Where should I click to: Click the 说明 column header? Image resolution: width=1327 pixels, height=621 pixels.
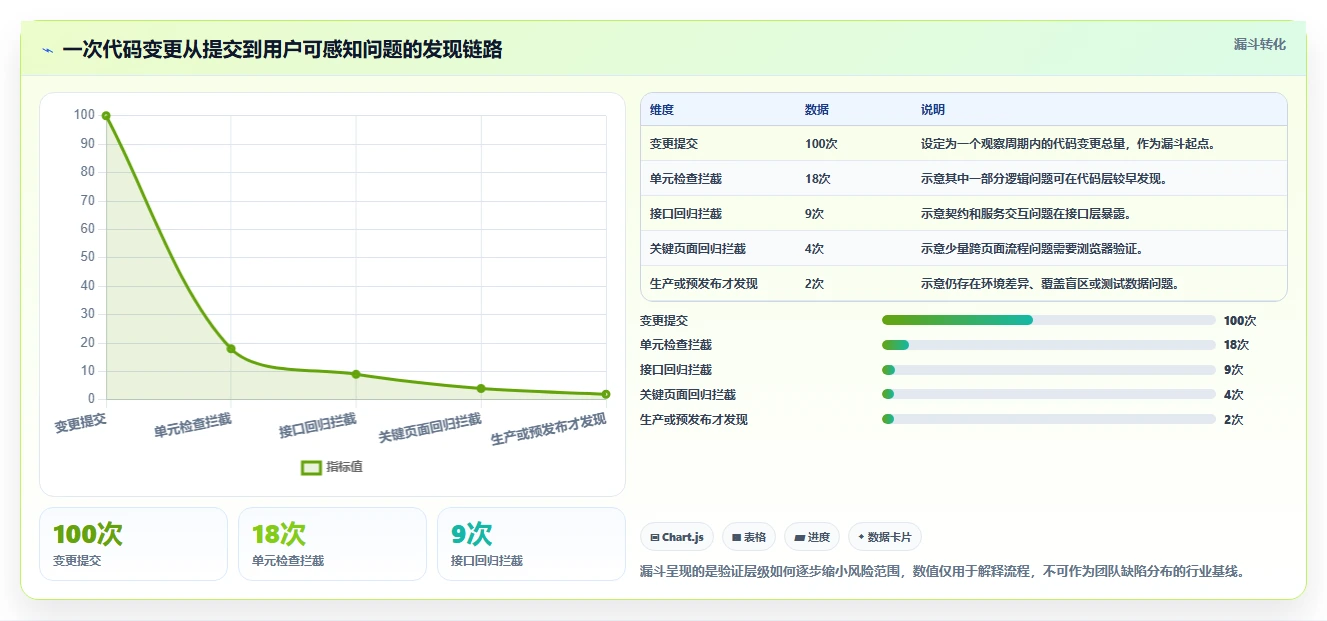click(933, 110)
